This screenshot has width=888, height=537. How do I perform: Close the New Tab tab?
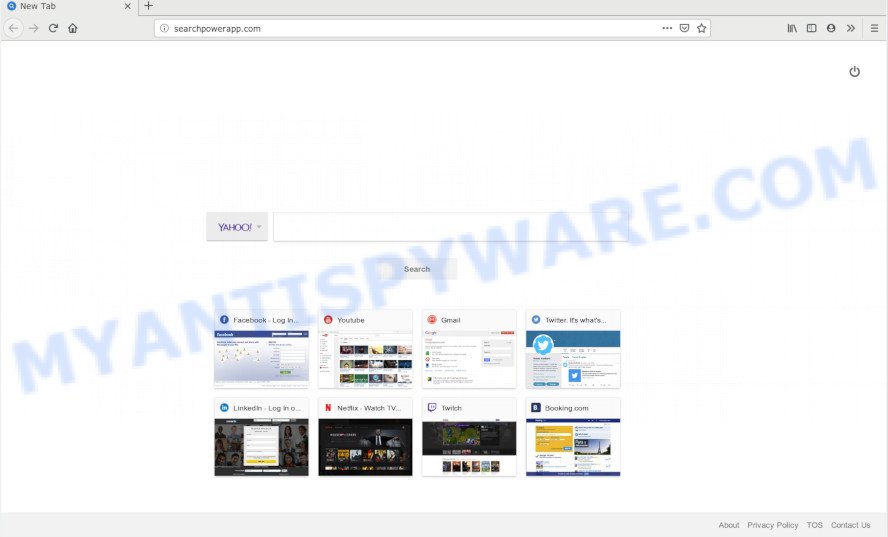coord(127,6)
